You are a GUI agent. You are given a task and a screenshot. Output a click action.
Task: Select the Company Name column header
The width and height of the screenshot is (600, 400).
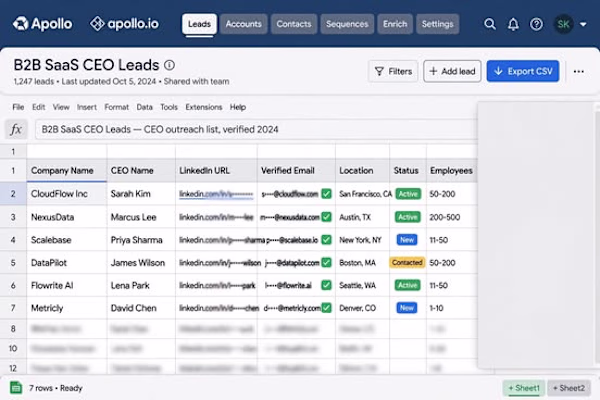tap(67, 170)
